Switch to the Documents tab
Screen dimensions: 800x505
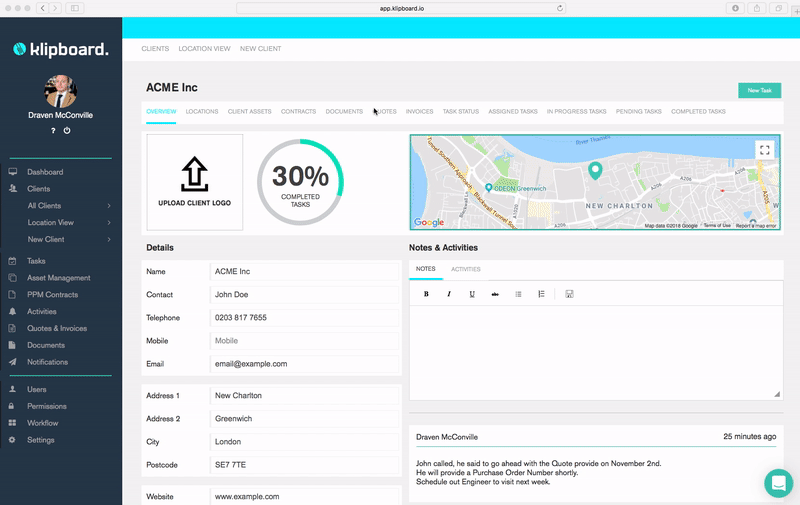click(x=344, y=111)
